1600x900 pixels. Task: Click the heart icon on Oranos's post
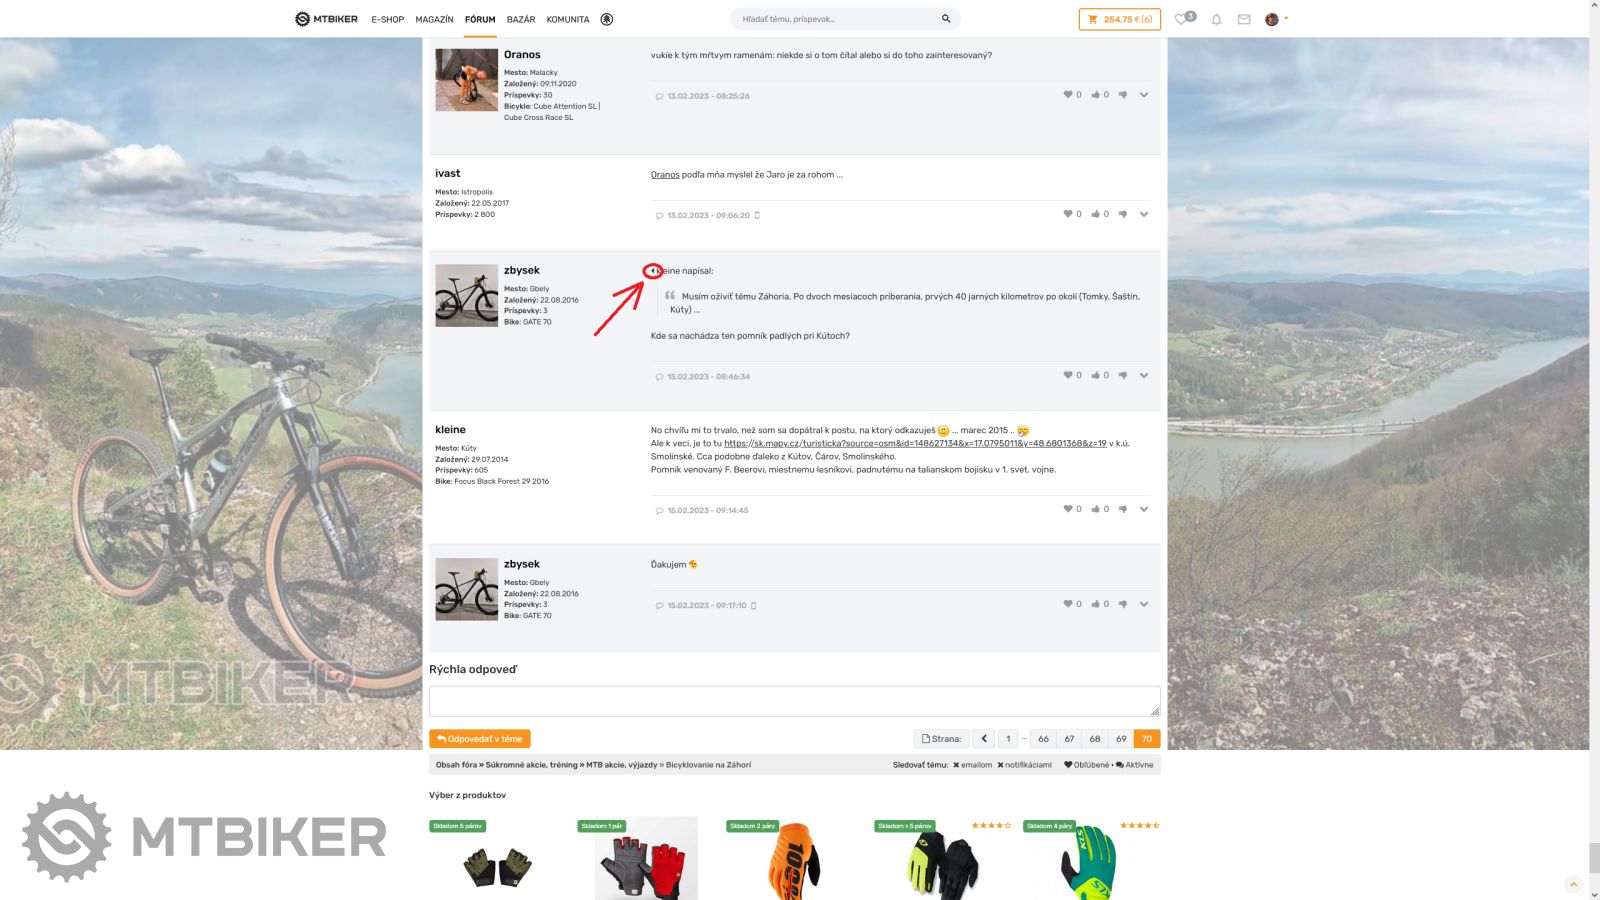1068,95
